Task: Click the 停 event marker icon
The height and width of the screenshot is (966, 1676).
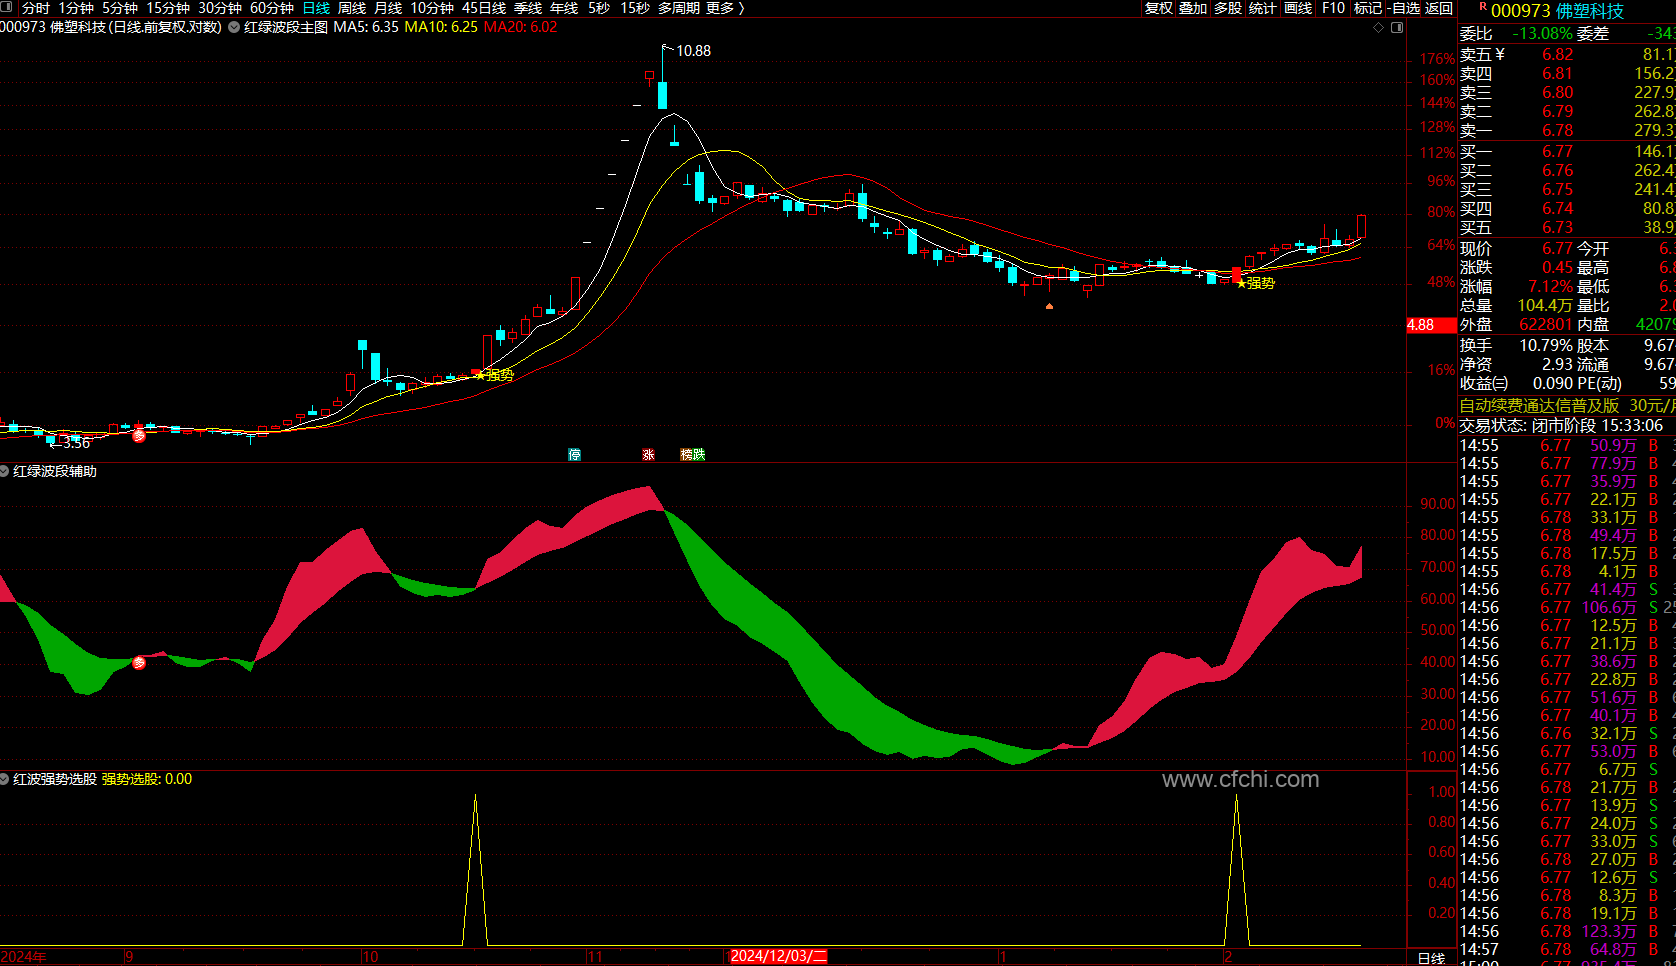Action: (x=575, y=454)
